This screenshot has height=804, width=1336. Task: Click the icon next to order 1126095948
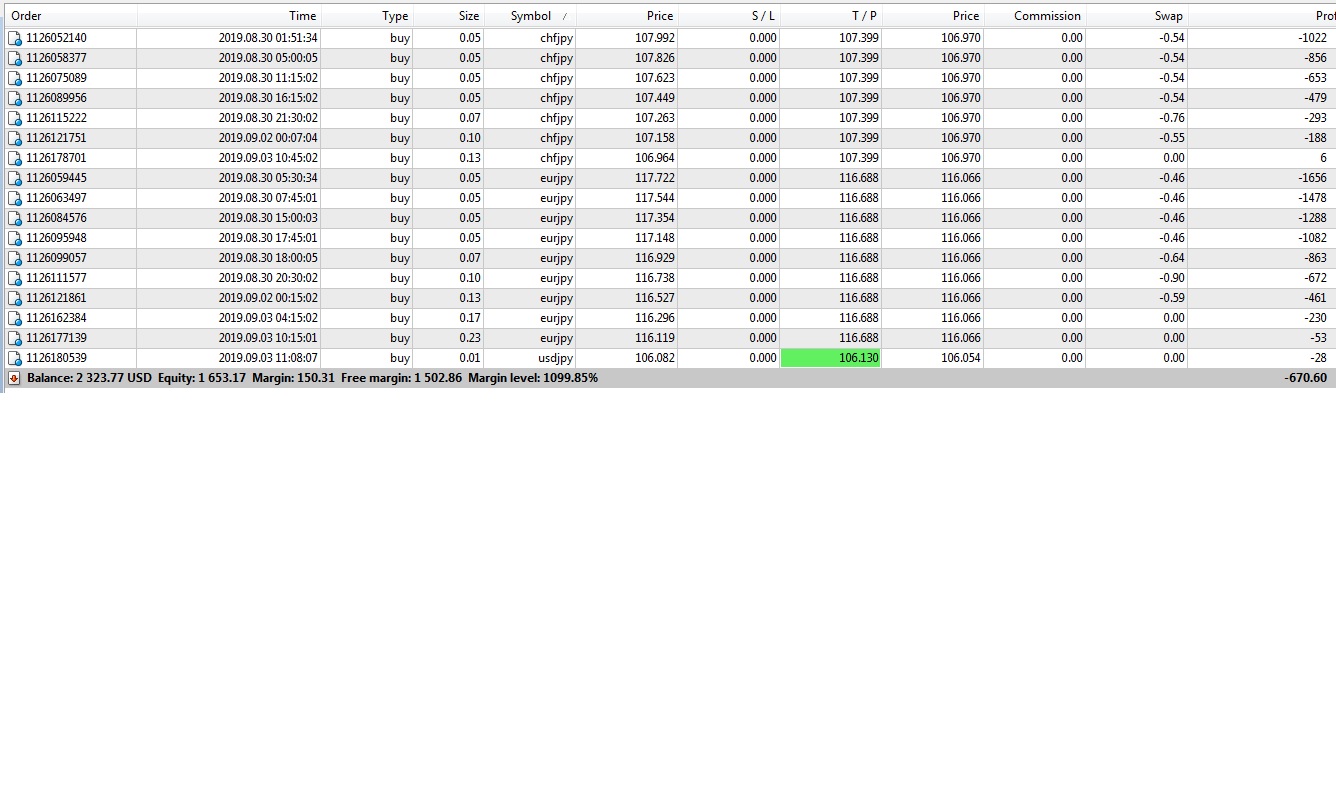[x=15, y=238]
